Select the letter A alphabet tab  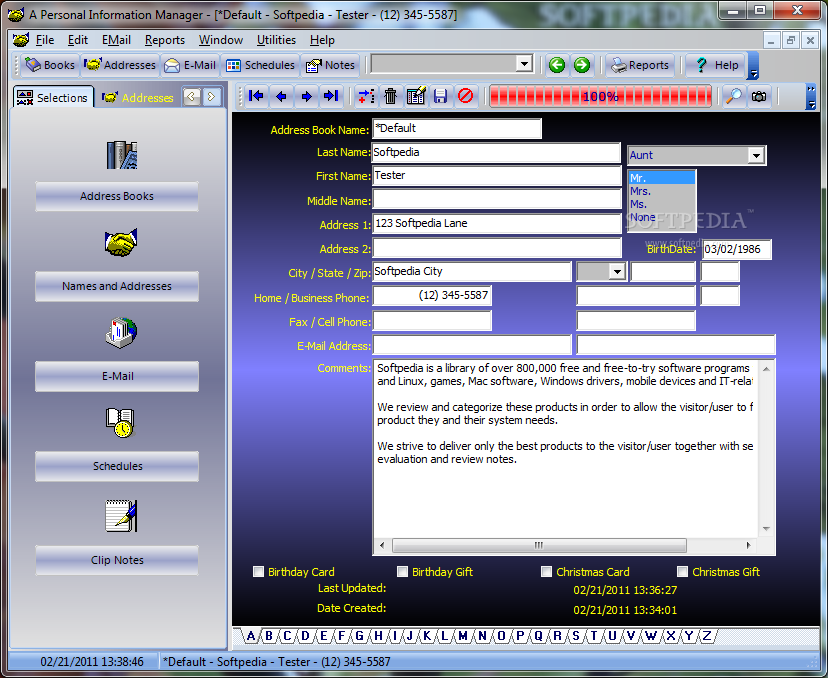coord(251,636)
